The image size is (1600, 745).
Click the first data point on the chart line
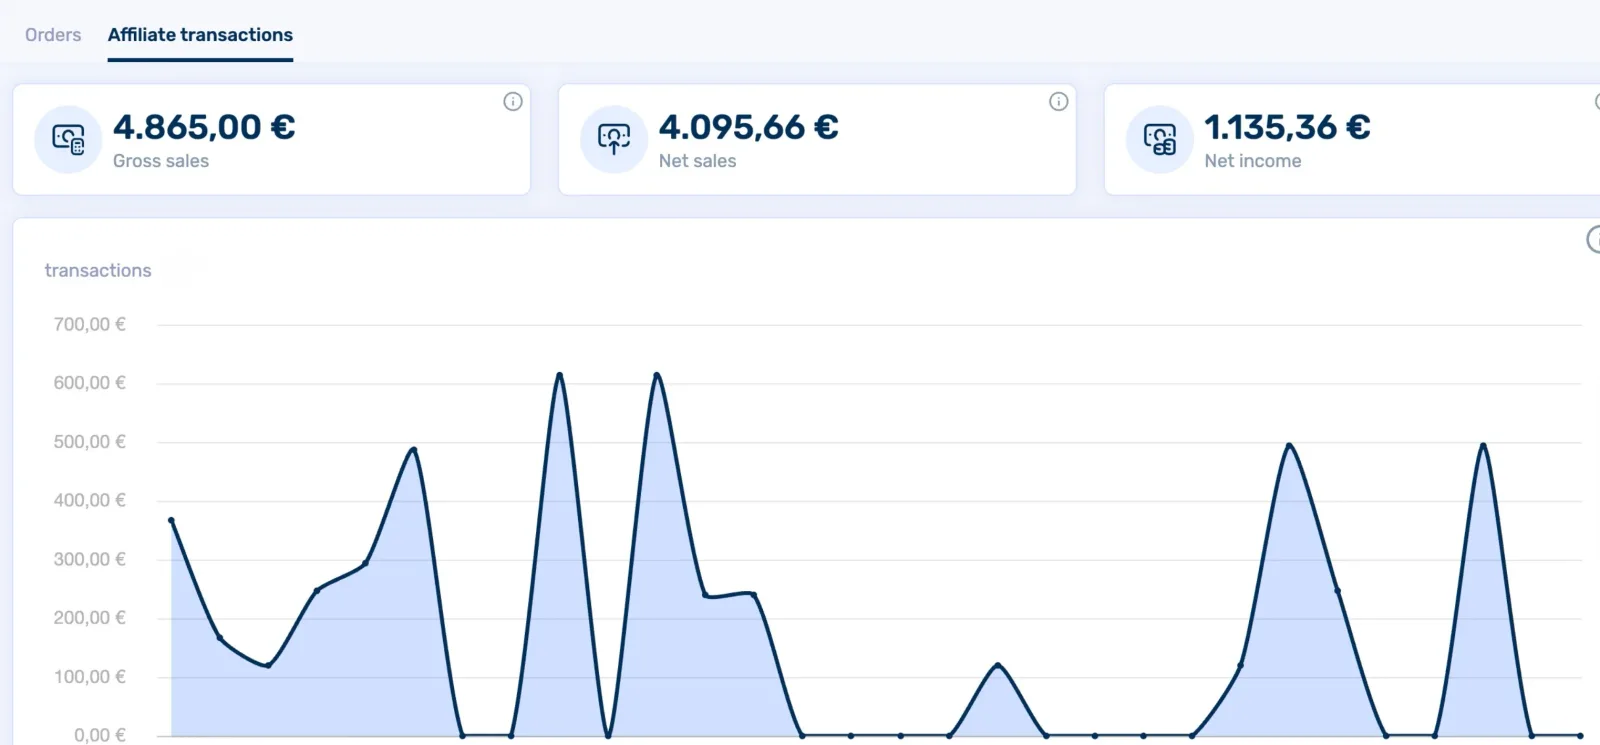click(x=171, y=520)
